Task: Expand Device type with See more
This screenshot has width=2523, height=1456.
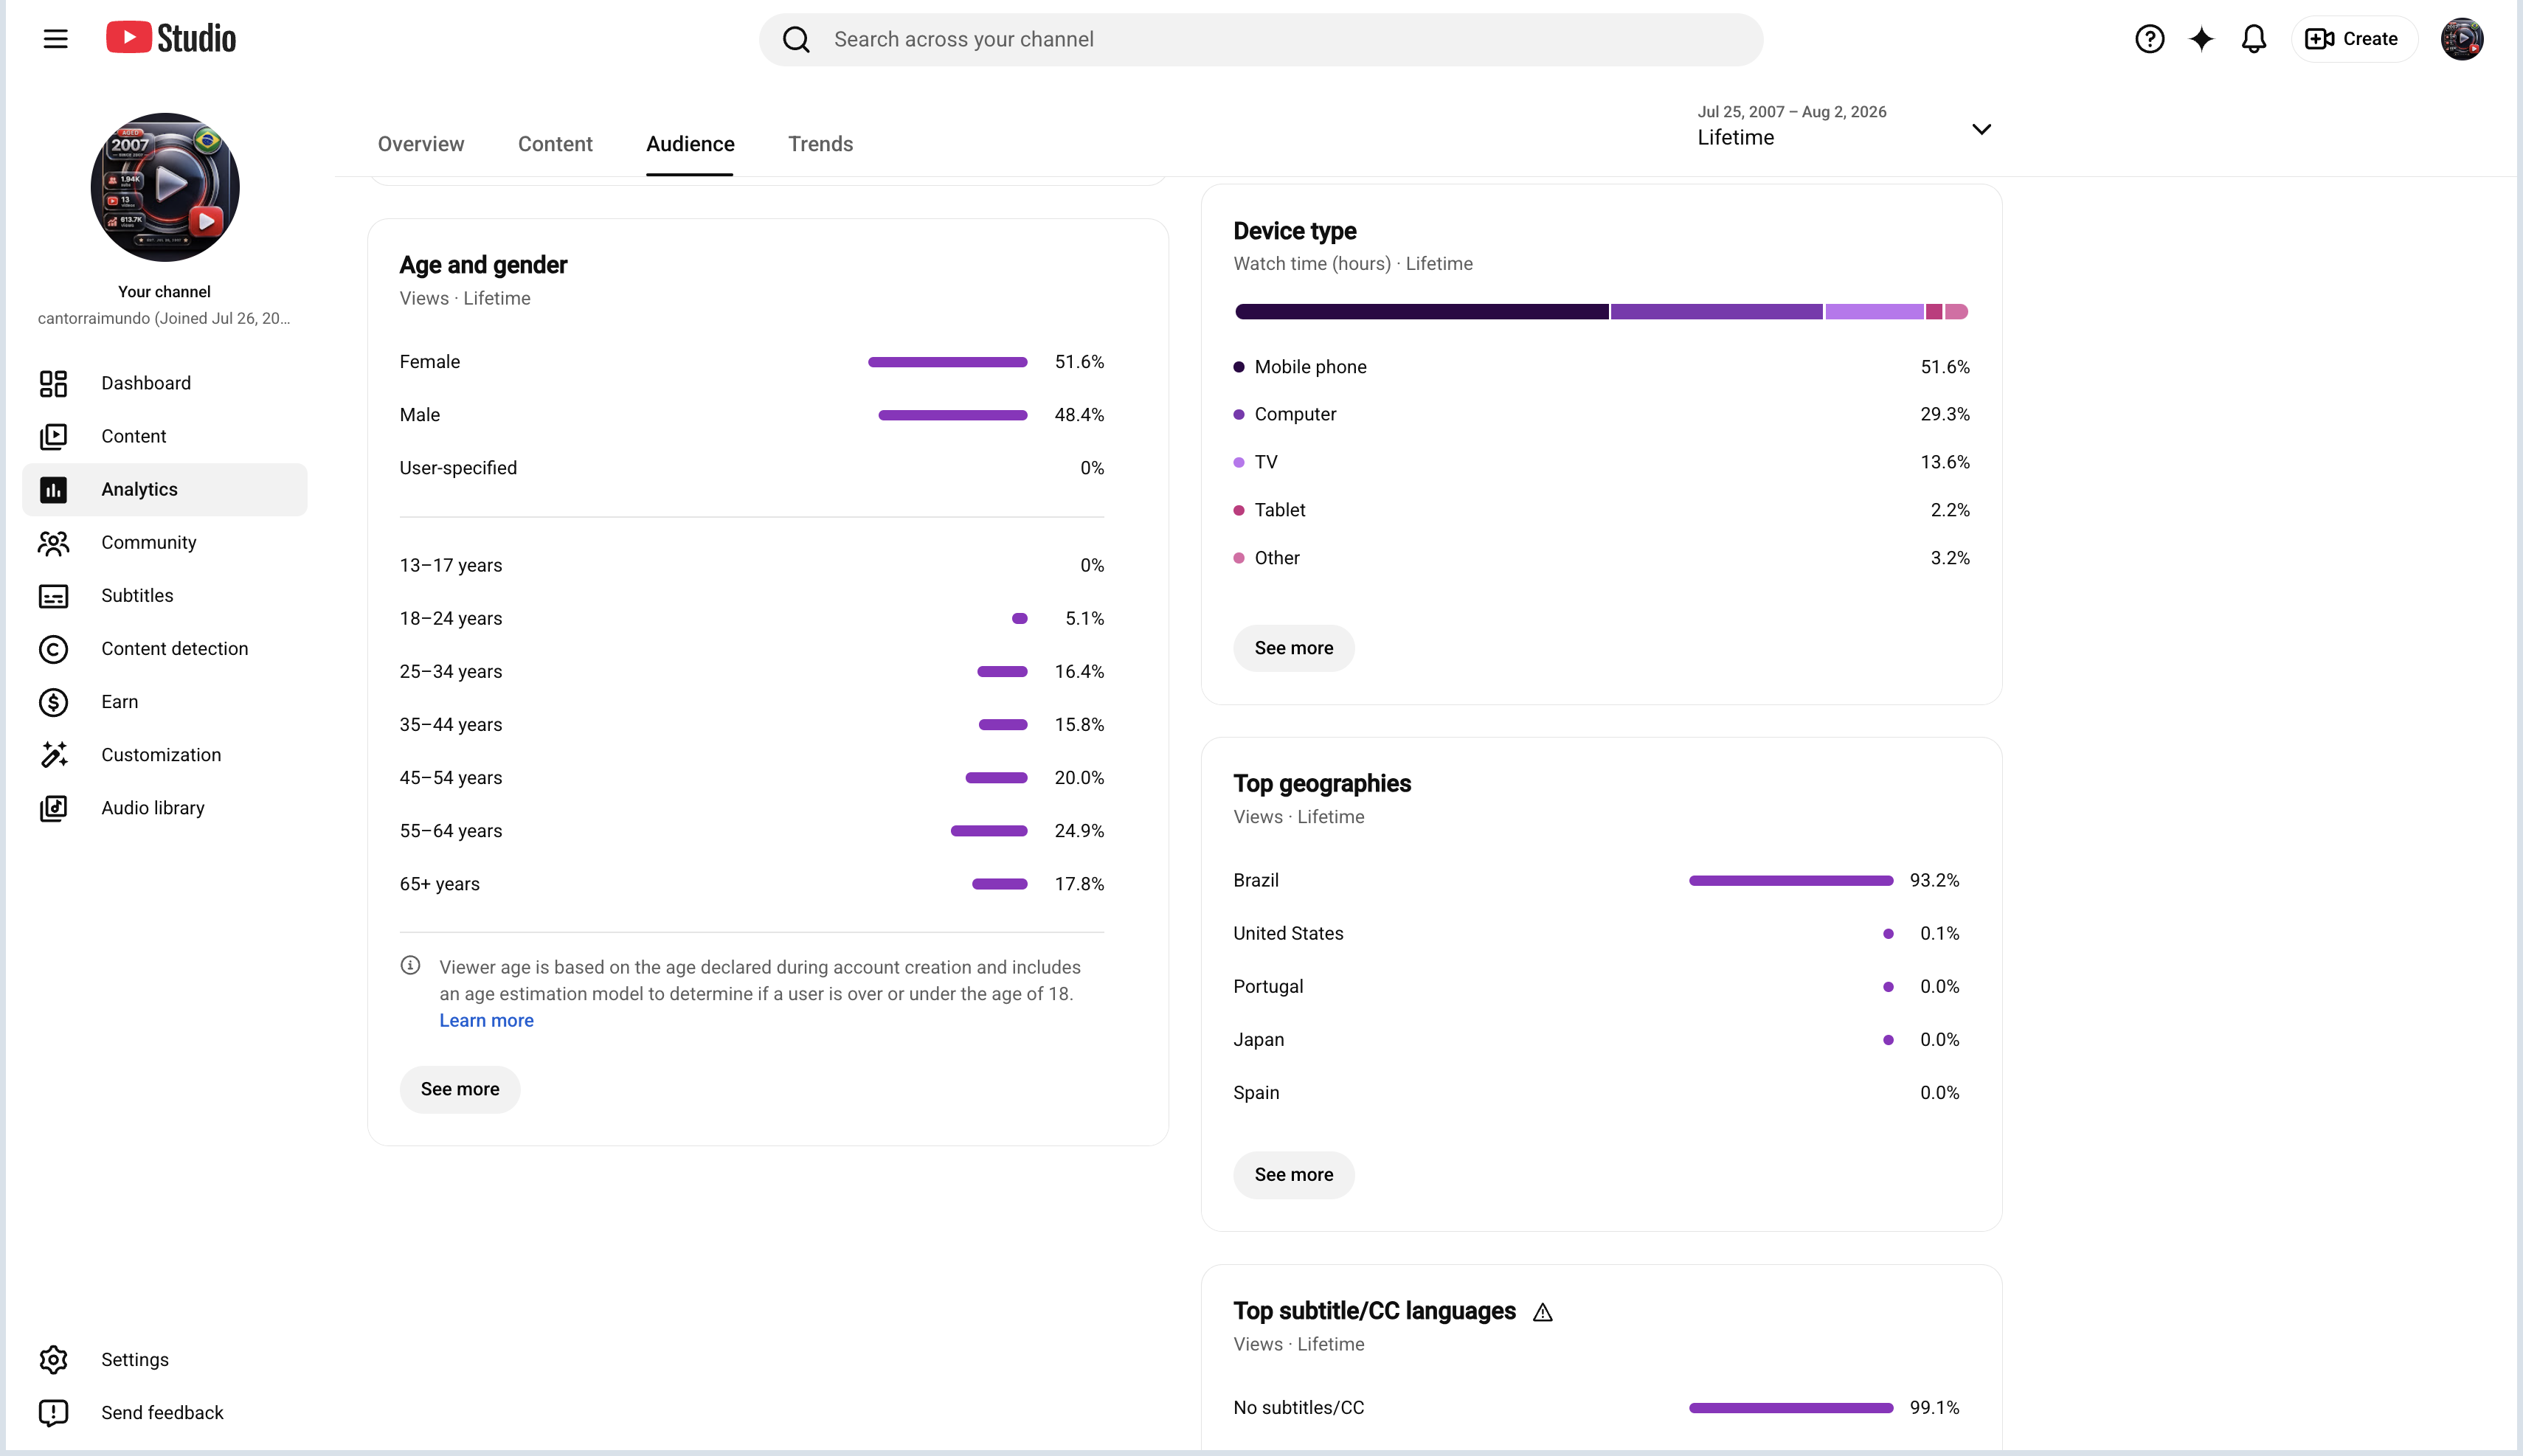Action: [1293, 648]
